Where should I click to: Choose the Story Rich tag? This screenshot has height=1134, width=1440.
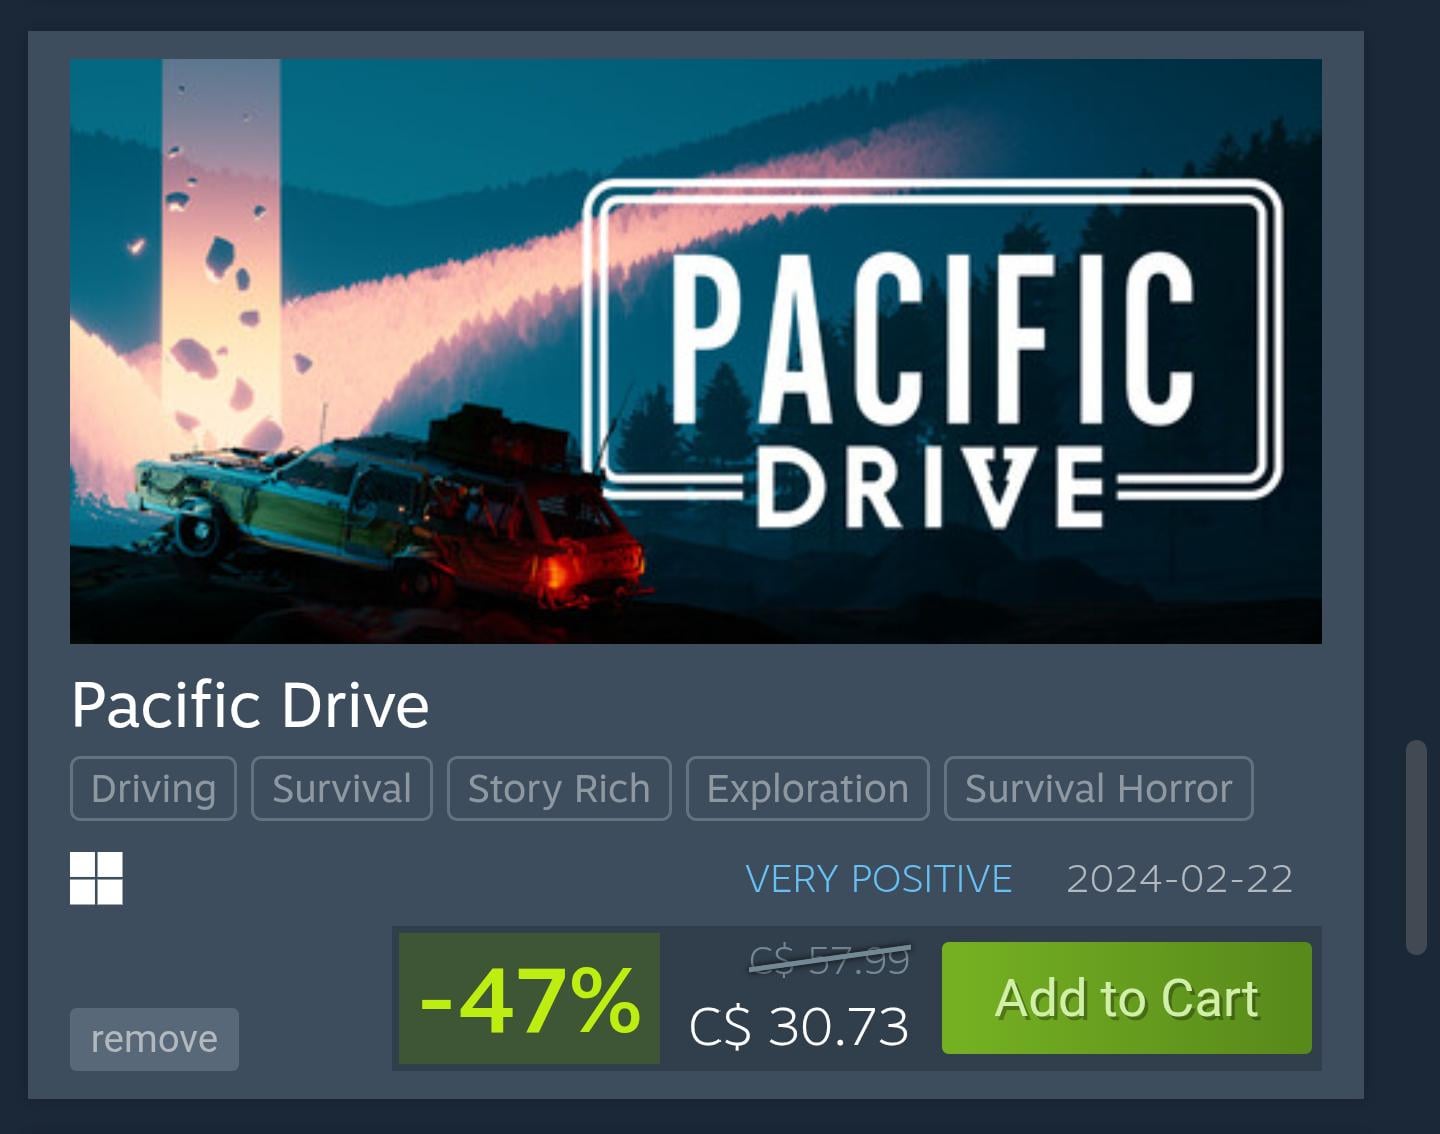coord(559,788)
